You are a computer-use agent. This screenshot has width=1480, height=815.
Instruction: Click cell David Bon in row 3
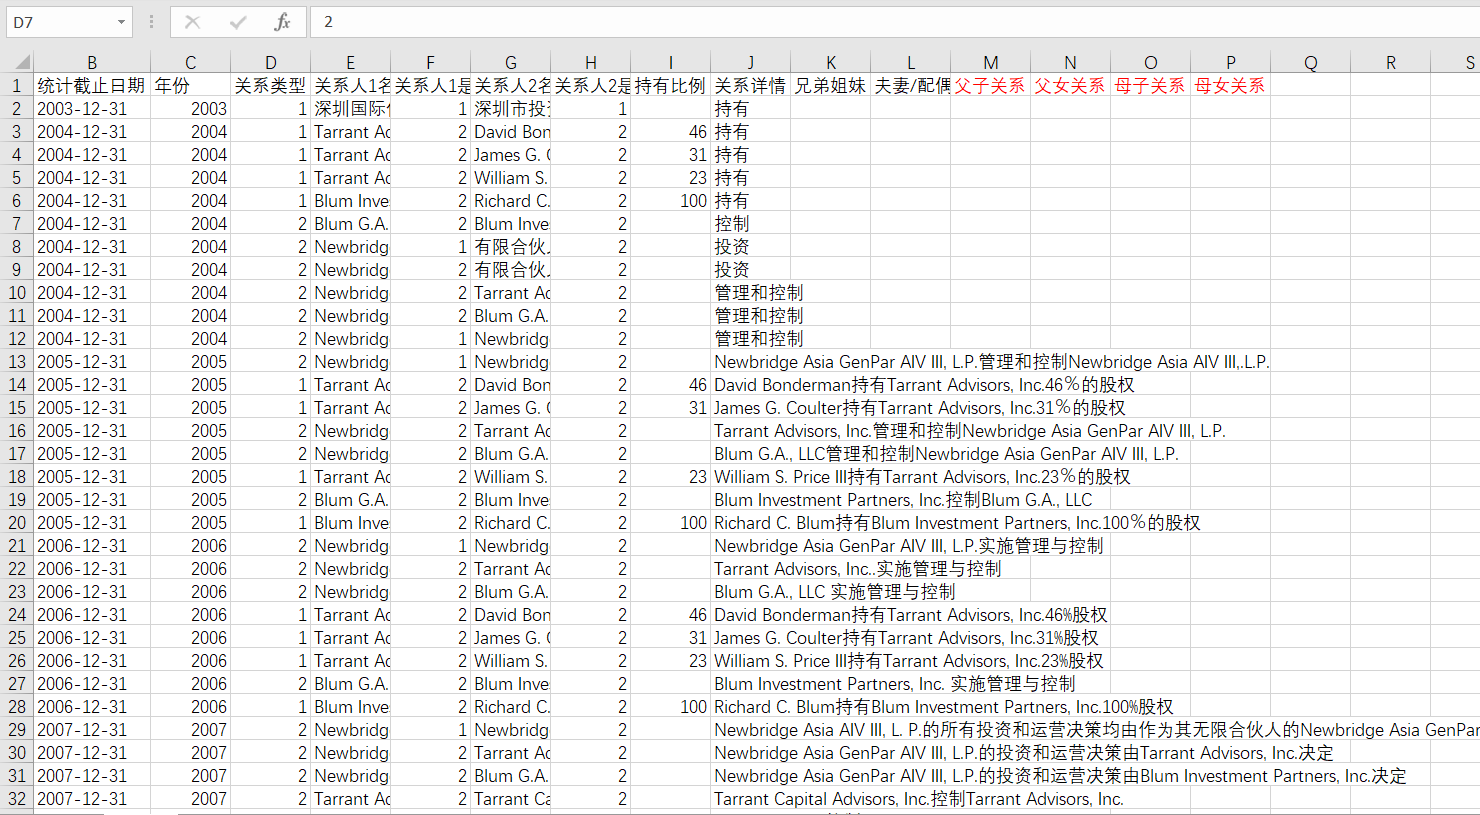511,131
